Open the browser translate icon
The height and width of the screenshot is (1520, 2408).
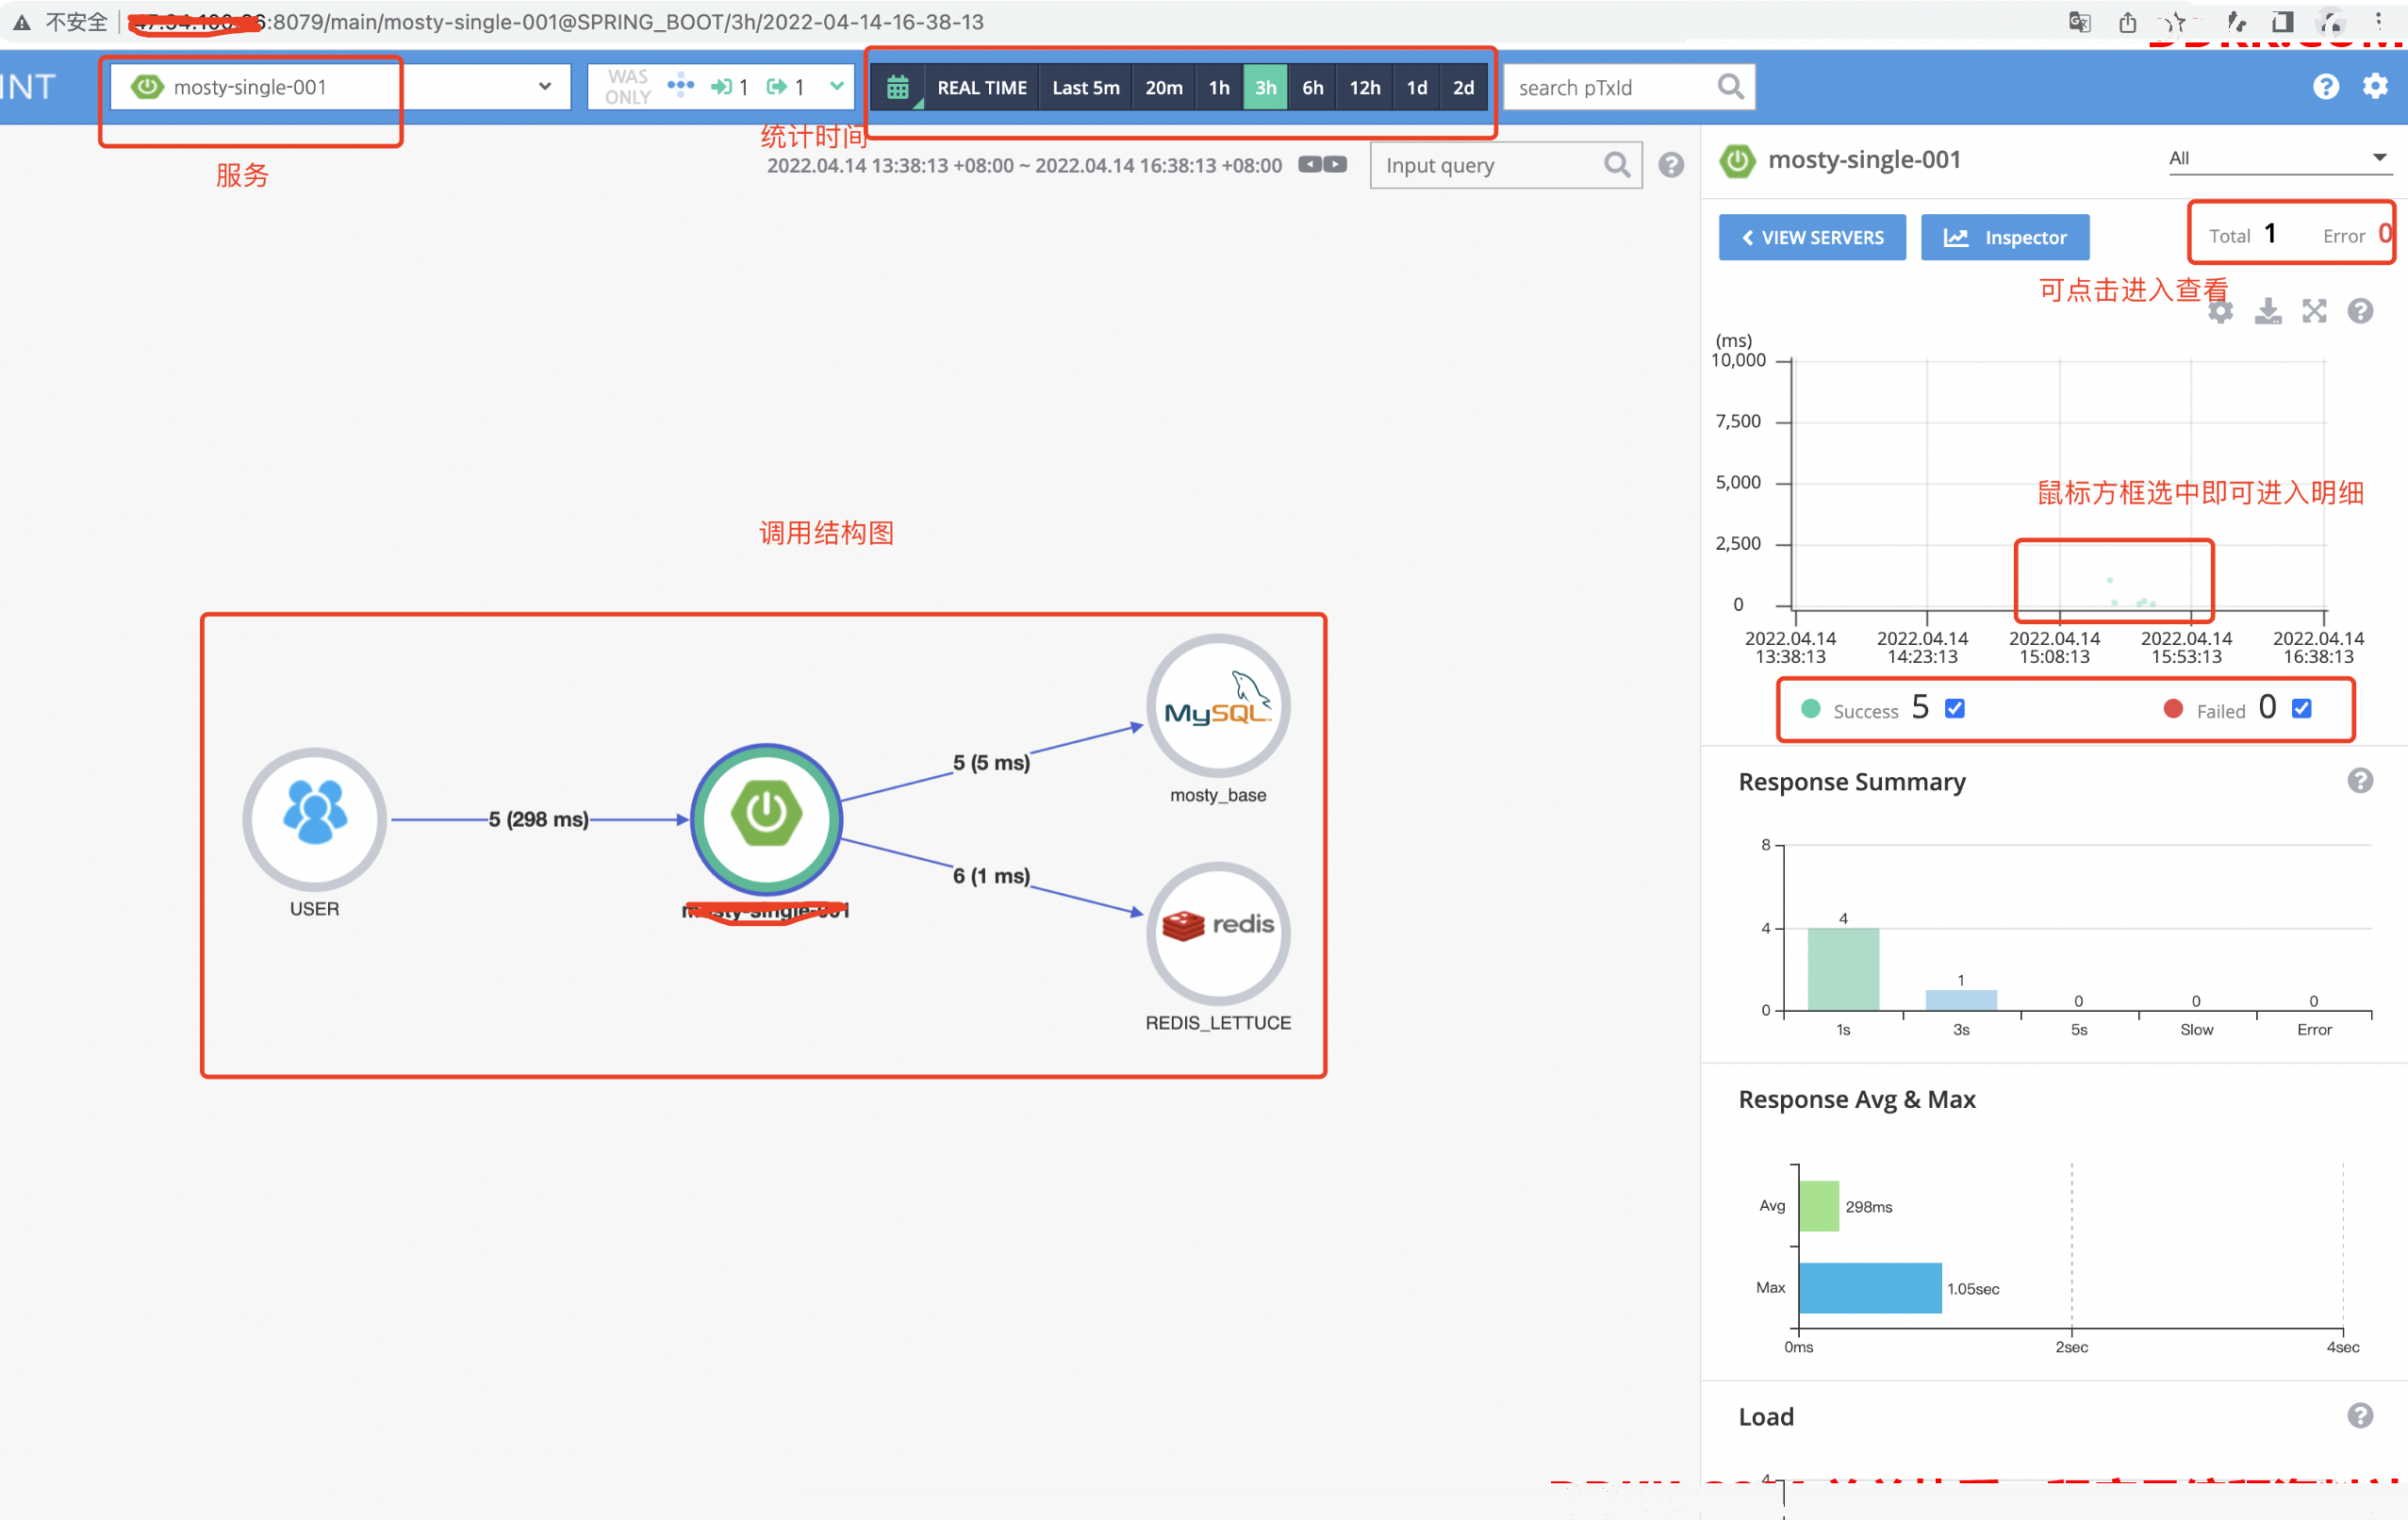pos(2080,22)
